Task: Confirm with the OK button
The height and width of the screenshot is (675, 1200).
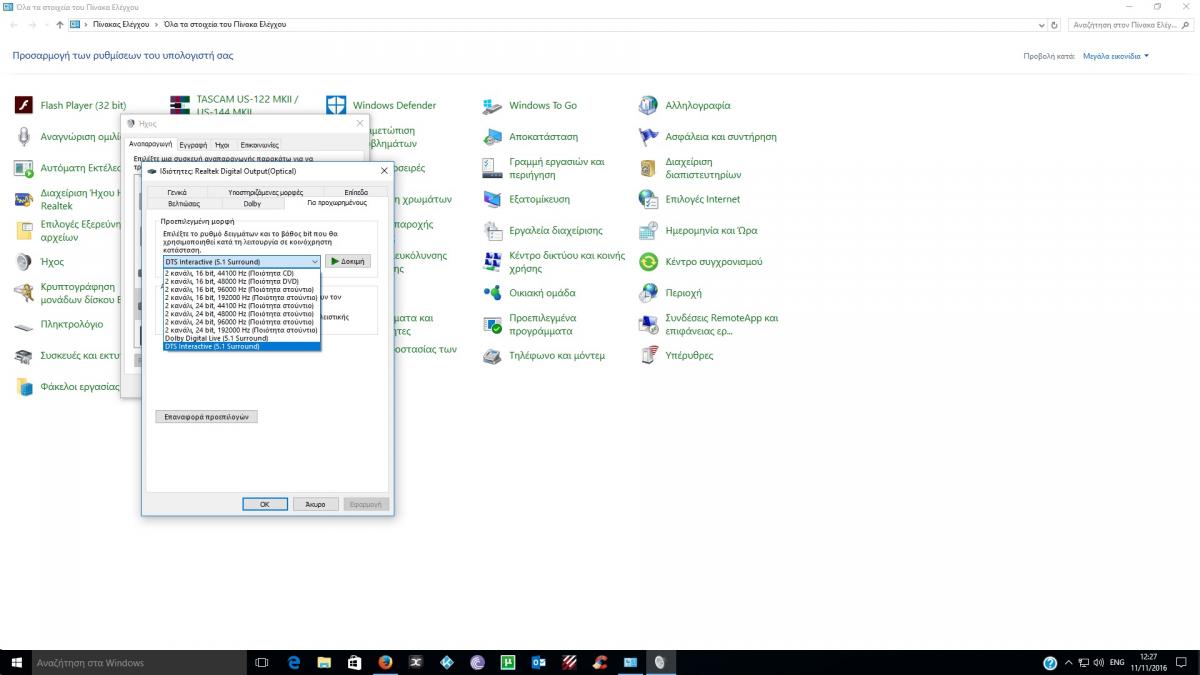Action: (265, 504)
